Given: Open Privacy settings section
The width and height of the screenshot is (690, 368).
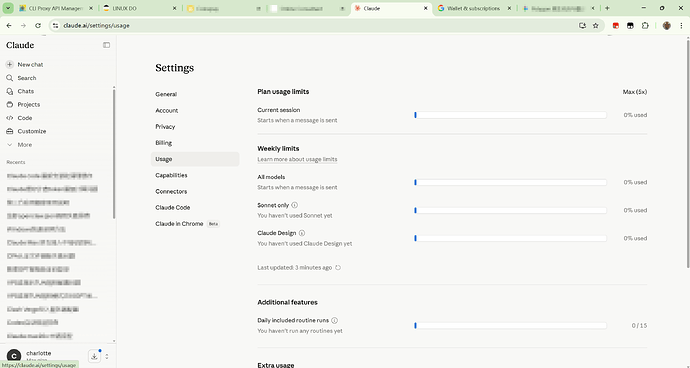Looking at the screenshot, I should pyautogui.click(x=195, y=126).
